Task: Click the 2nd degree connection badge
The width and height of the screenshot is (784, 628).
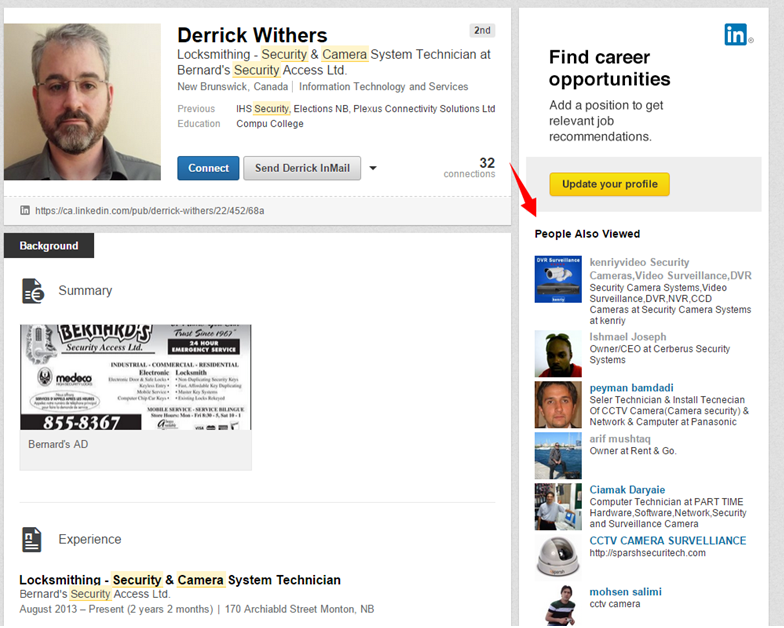Action: [x=482, y=30]
